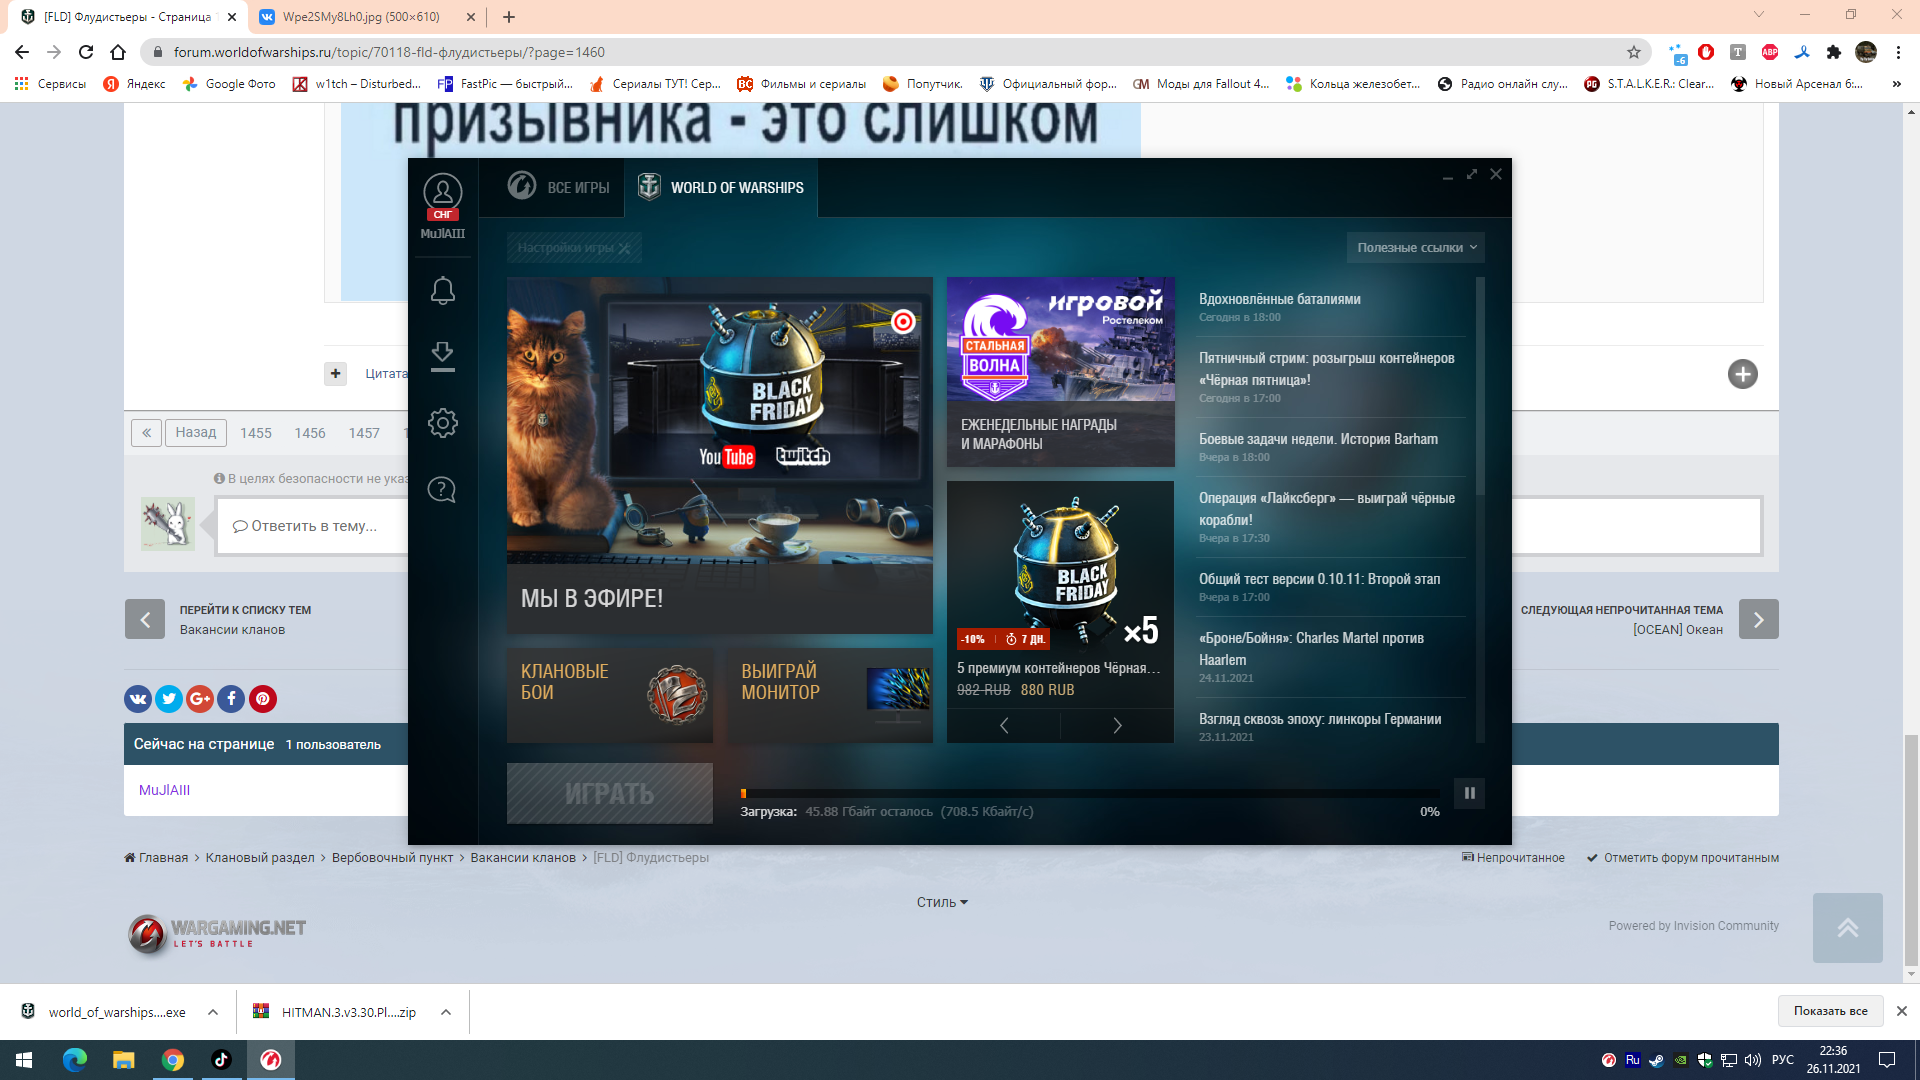The image size is (1920, 1080).
Task: Reload the forum page
Action: pyautogui.click(x=86, y=52)
